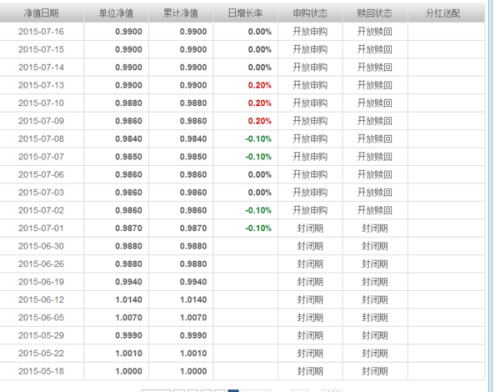Image resolution: width=500 pixels, height=392 pixels.
Task: Click the right-side vertical scrollbar
Action: (490, 196)
